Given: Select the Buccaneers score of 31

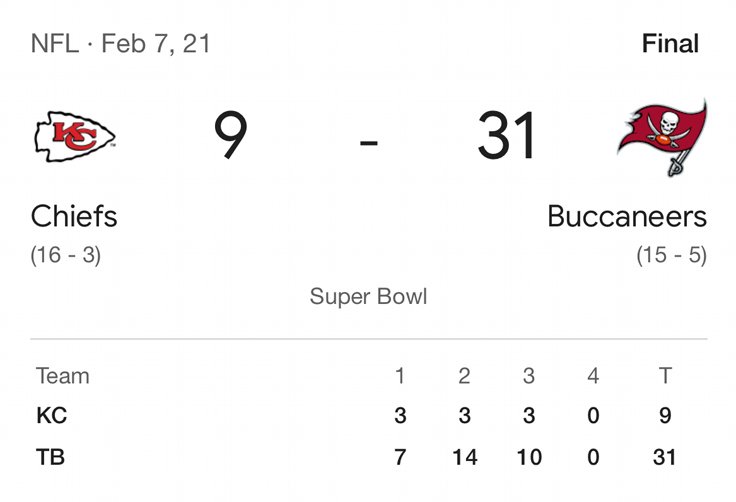Looking at the screenshot, I should 506,135.
